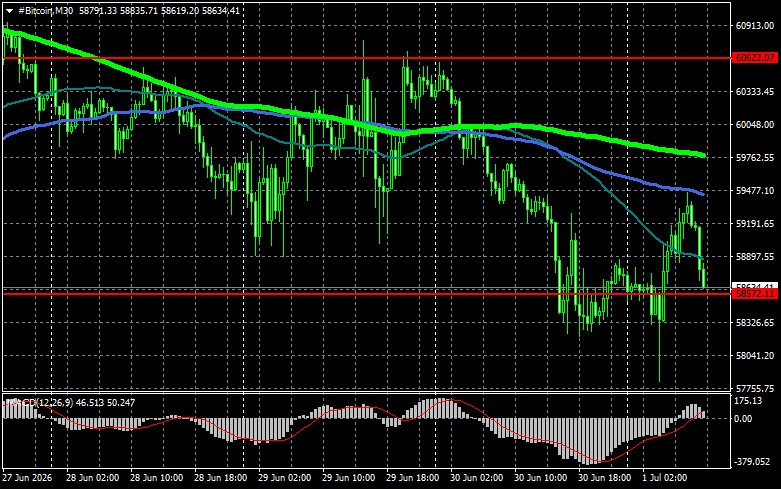Click the high price 58835.71 in title

139,11
